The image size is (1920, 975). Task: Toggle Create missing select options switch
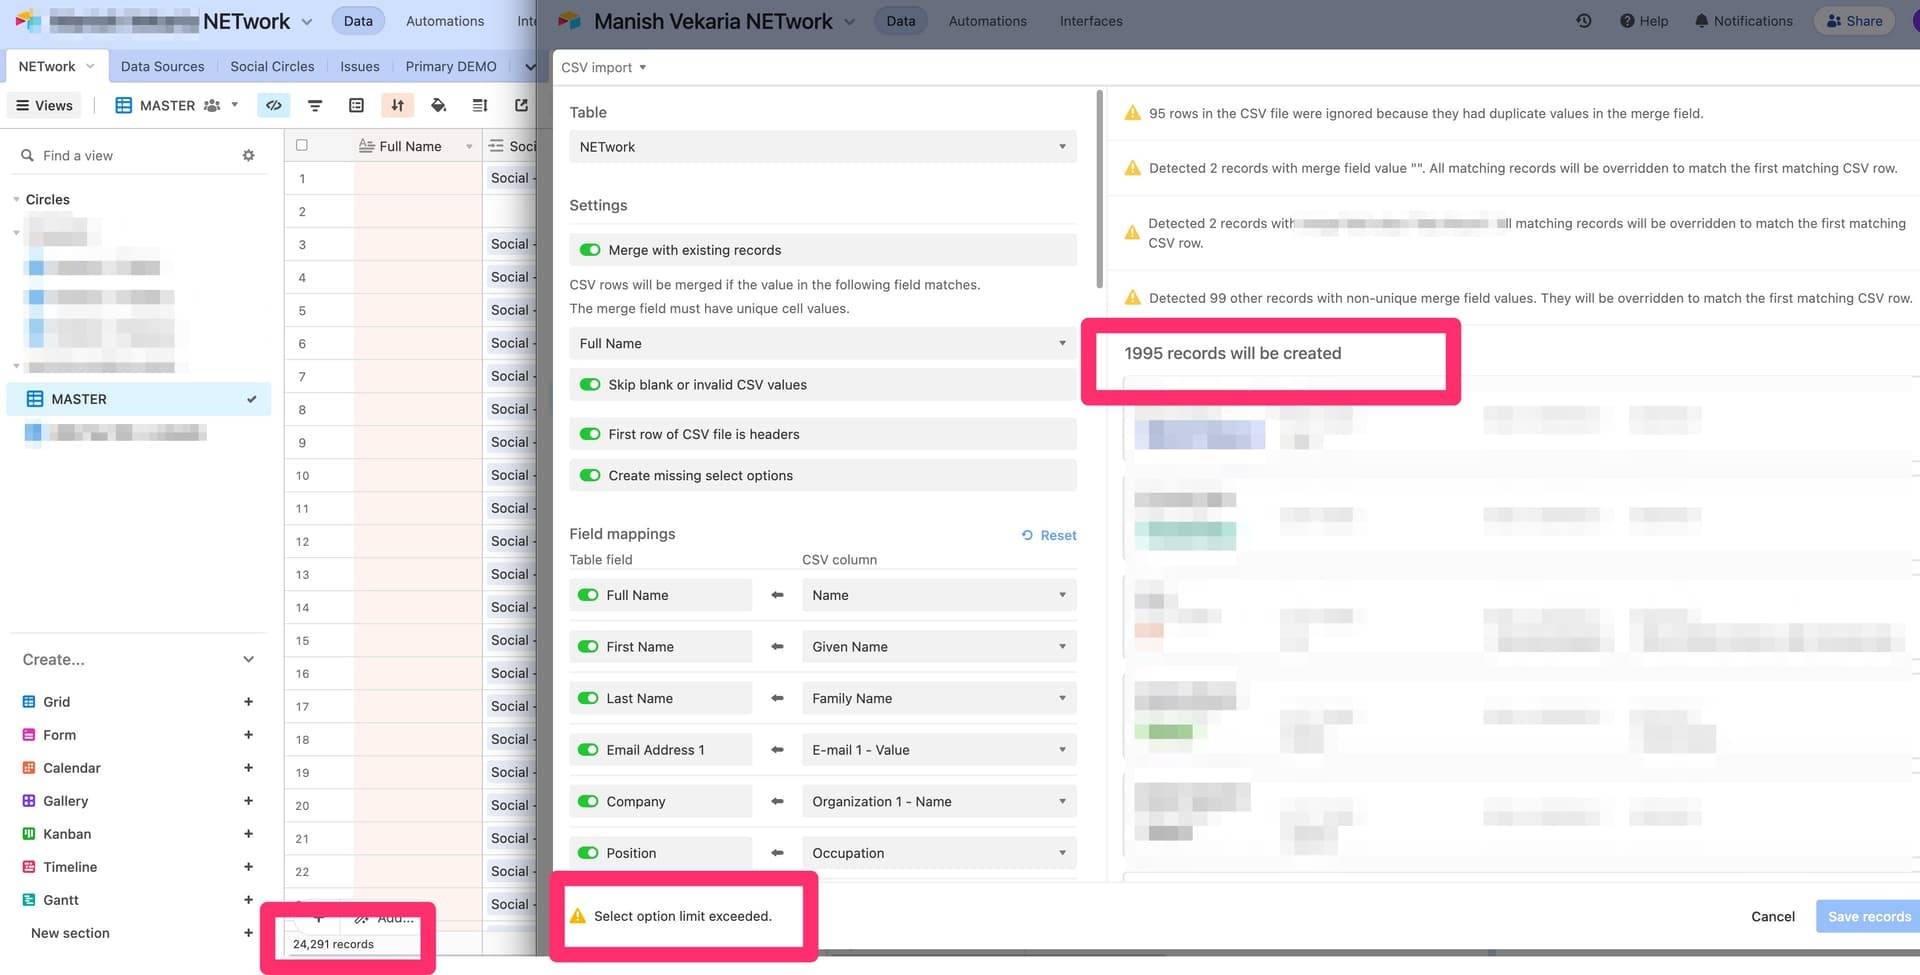[x=590, y=476]
